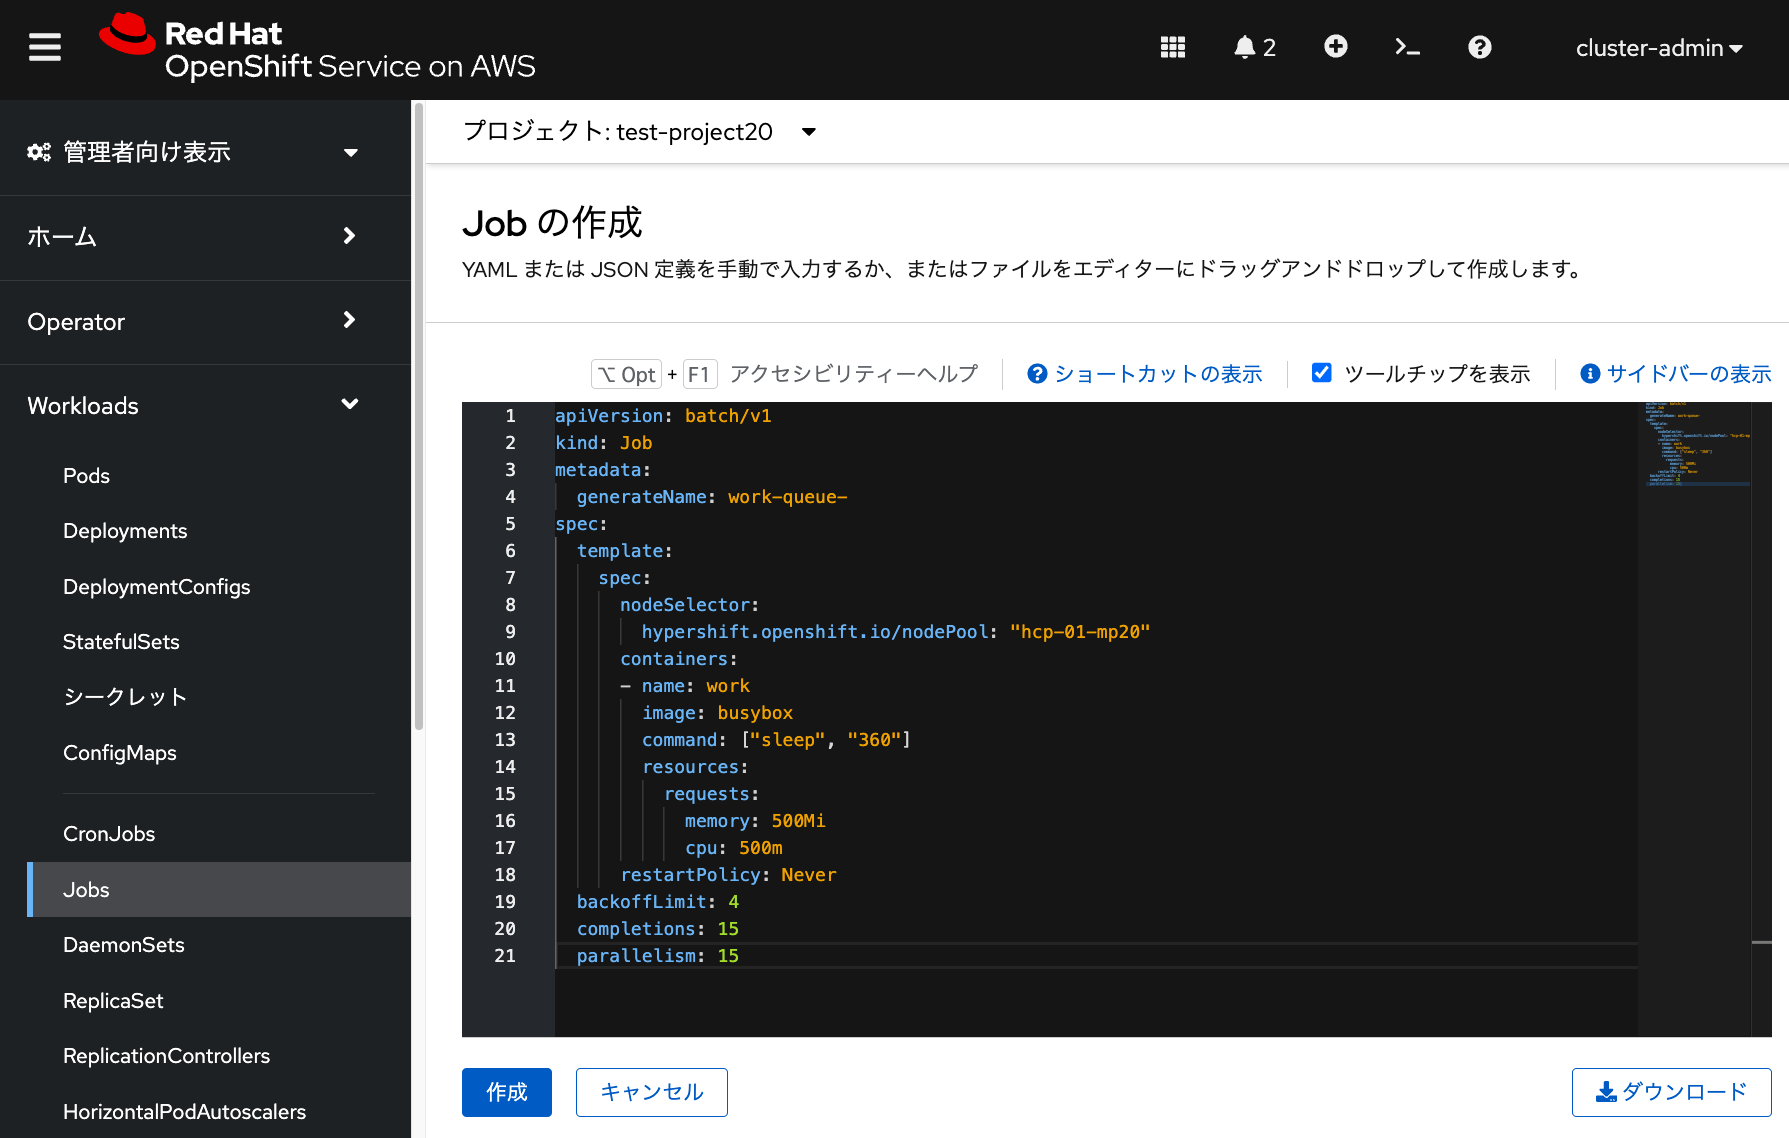Open notifications bell showing 2 alerts
This screenshot has height=1138, width=1789.
1254,47
